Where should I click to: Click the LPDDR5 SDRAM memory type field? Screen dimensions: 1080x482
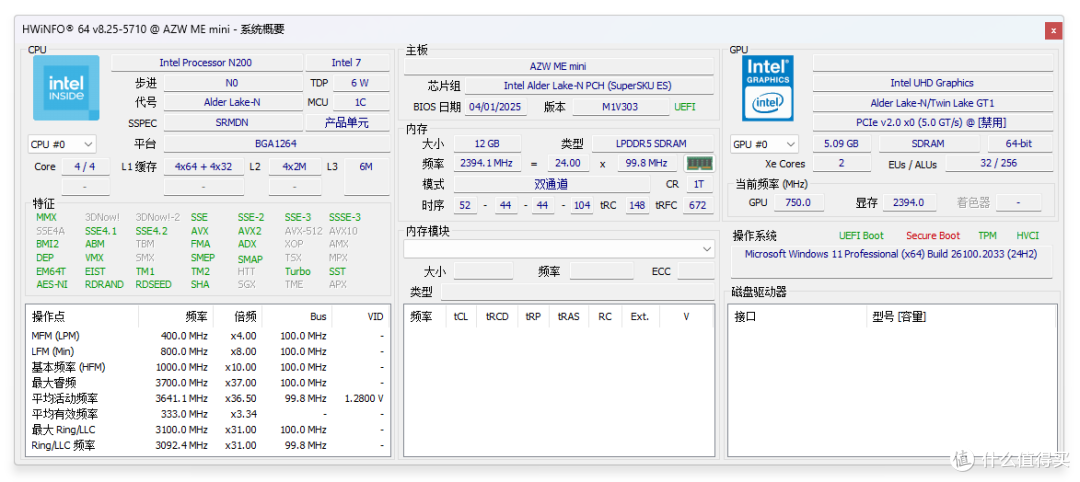pyautogui.click(x=653, y=144)
